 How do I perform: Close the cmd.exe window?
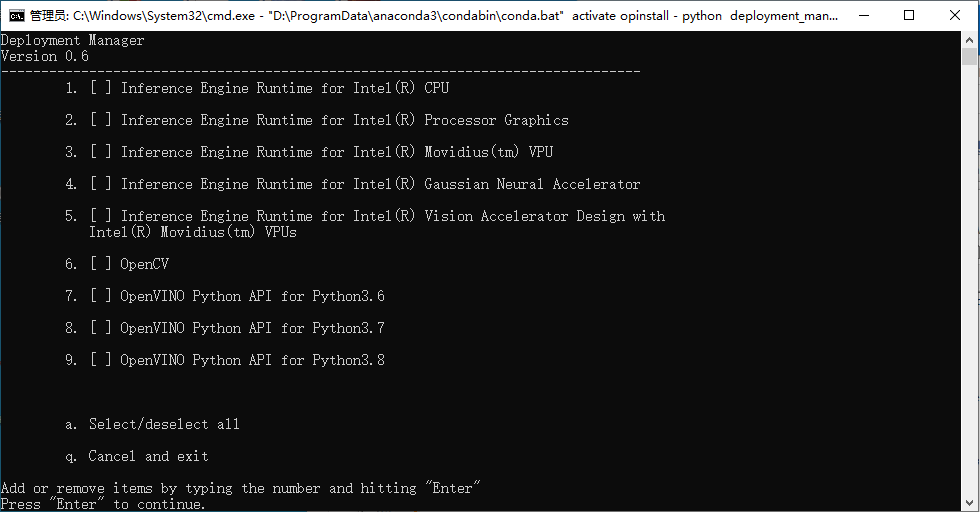click(955, 16)
